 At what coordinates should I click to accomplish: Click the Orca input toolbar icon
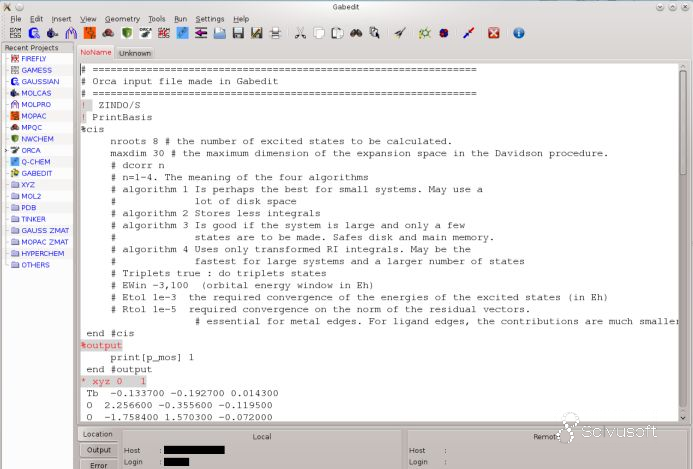coord(145,33)
